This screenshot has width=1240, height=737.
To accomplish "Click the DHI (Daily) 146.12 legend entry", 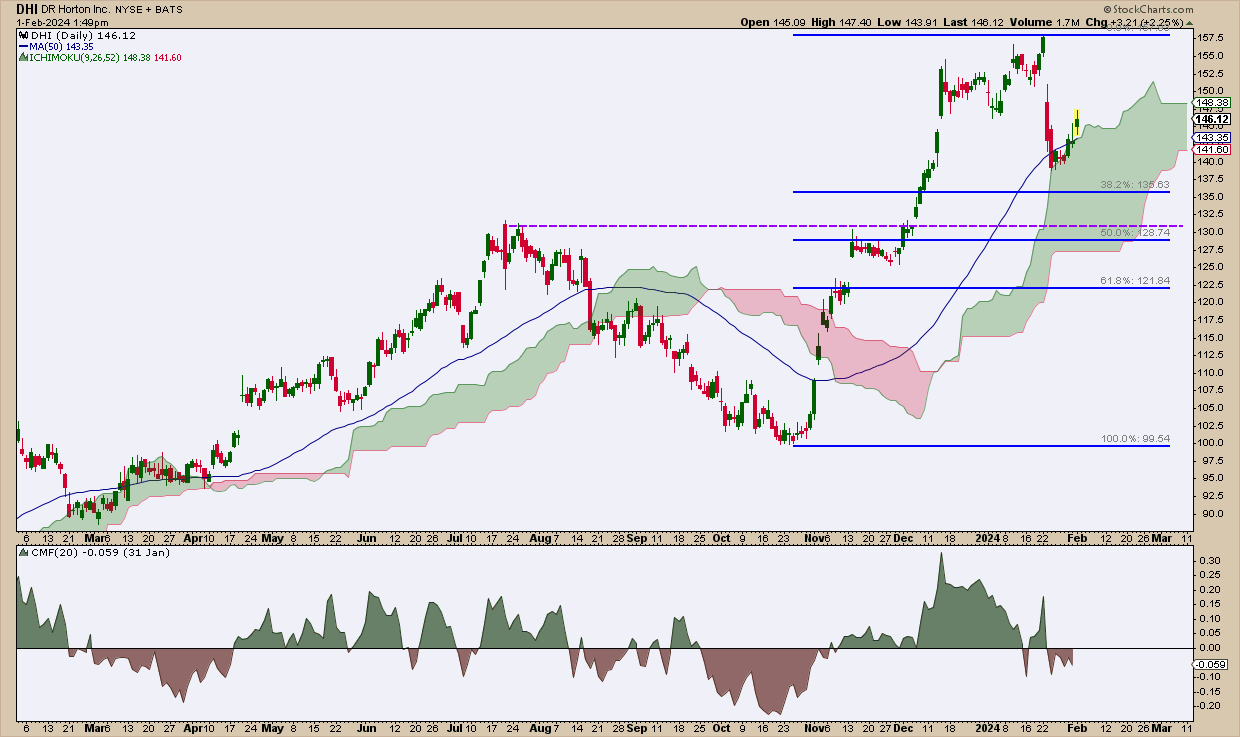I will 83,35.
